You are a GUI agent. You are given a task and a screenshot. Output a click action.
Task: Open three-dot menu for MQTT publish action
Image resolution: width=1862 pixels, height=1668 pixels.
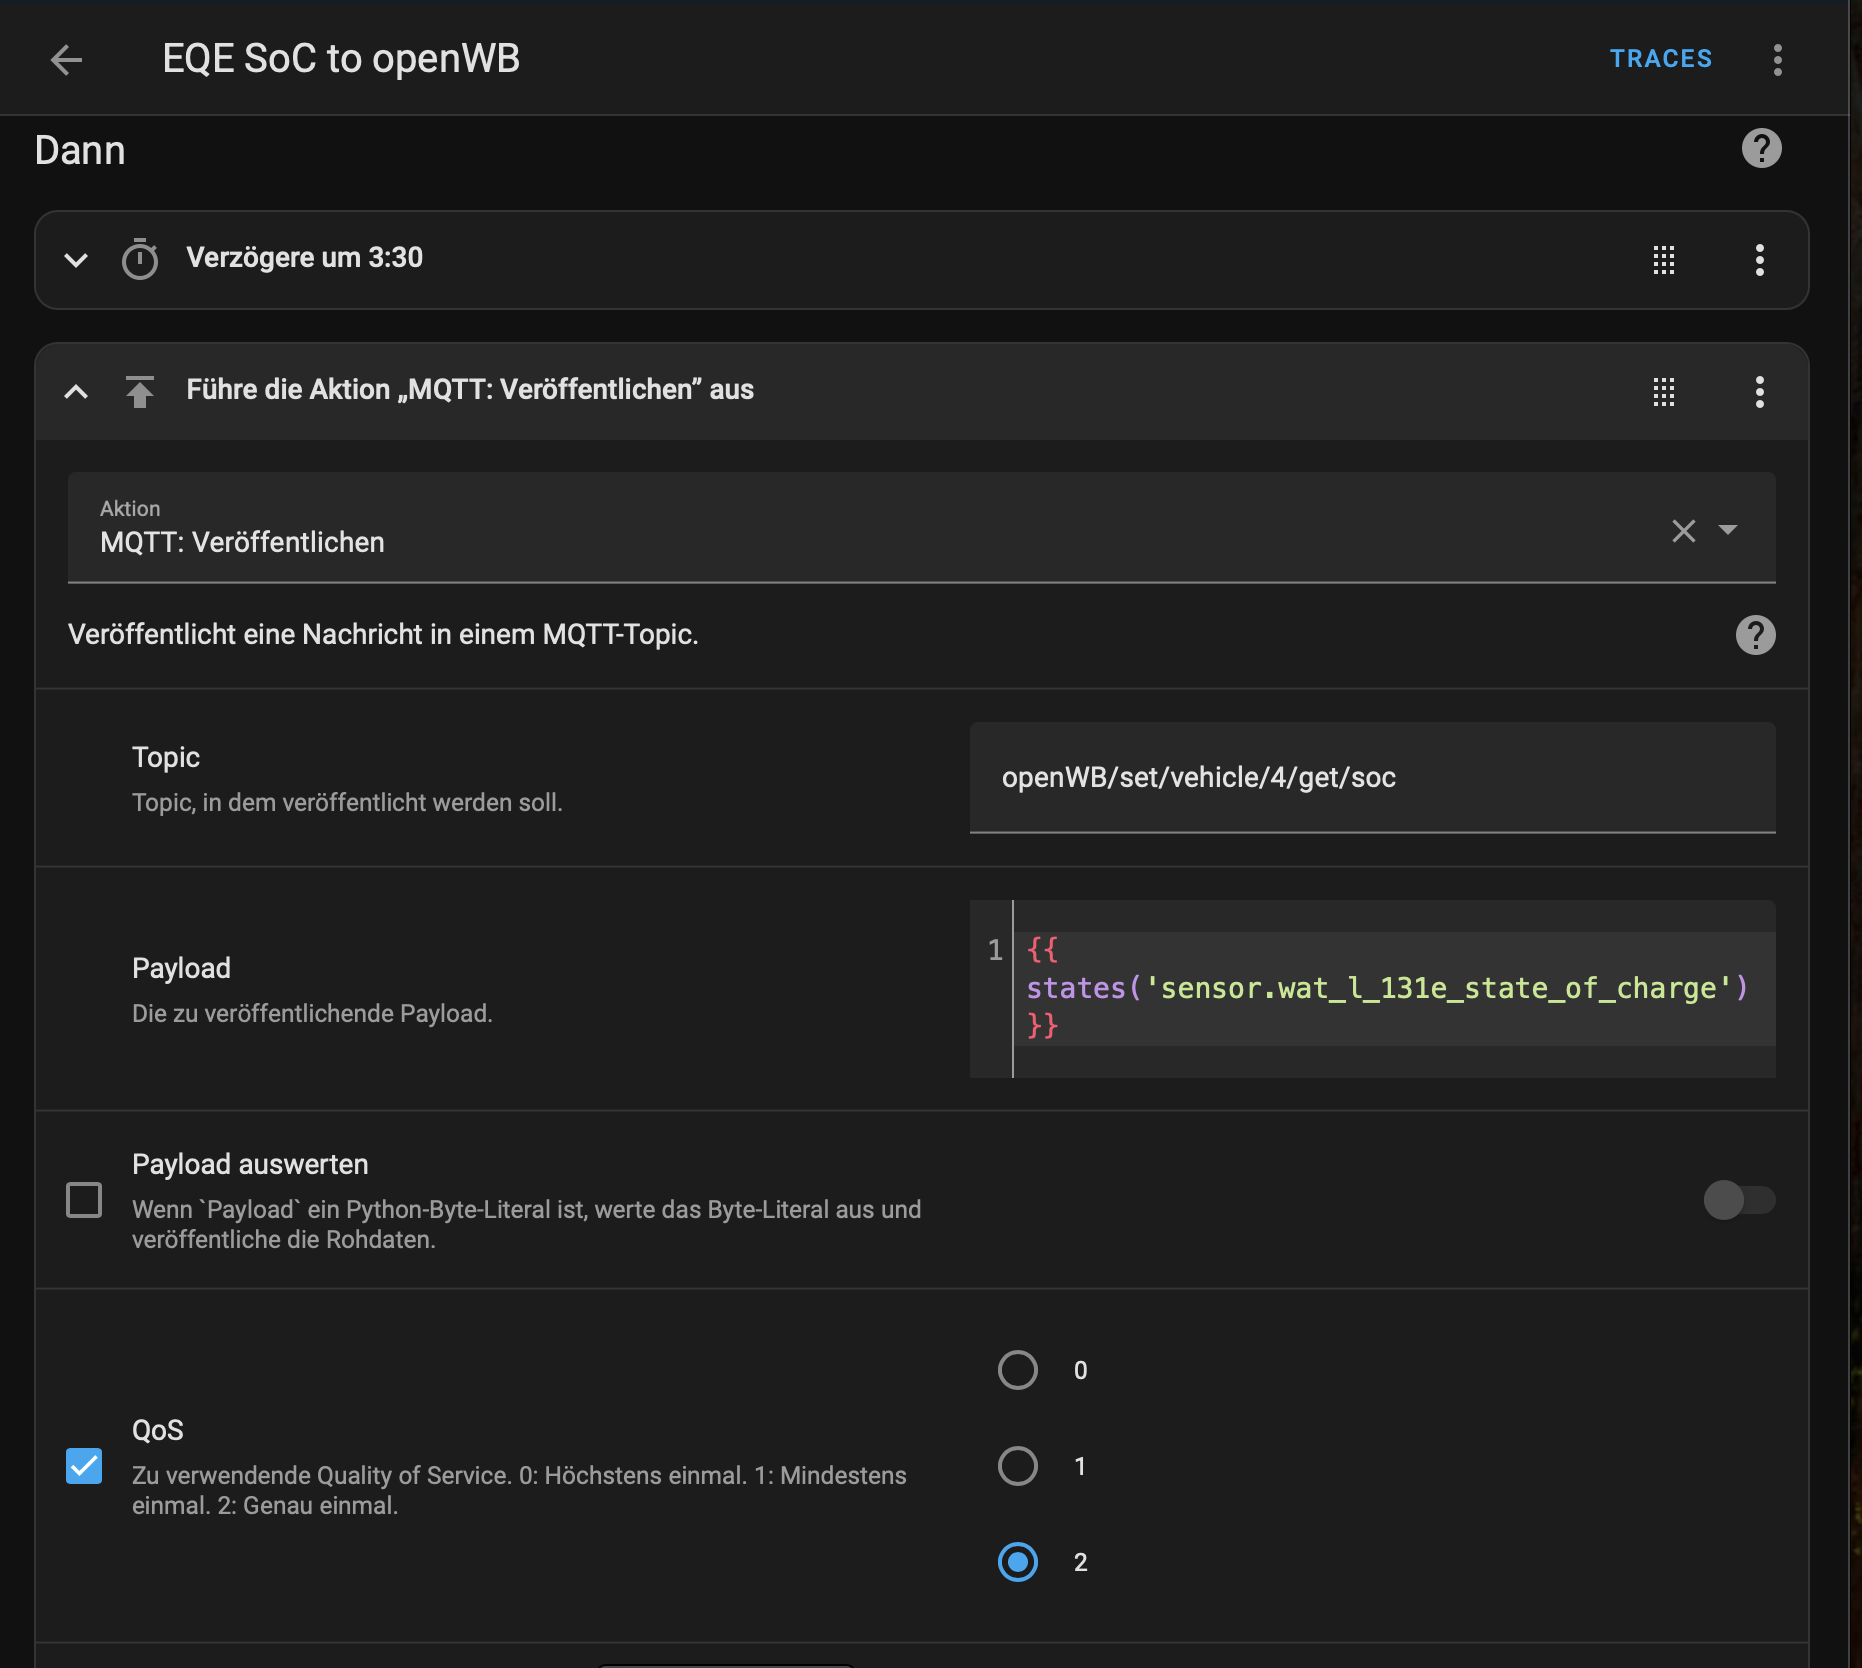click(x=1759, y=392)
